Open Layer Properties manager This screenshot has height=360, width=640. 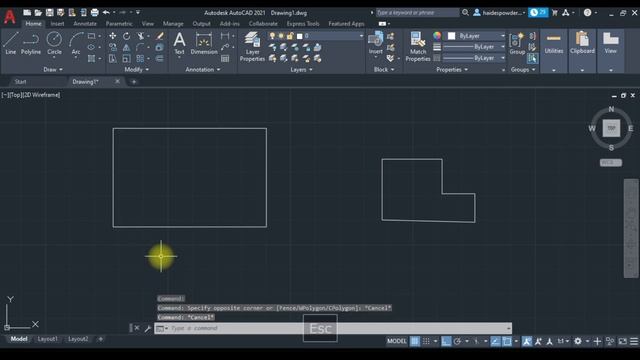(x=252, y=47)
